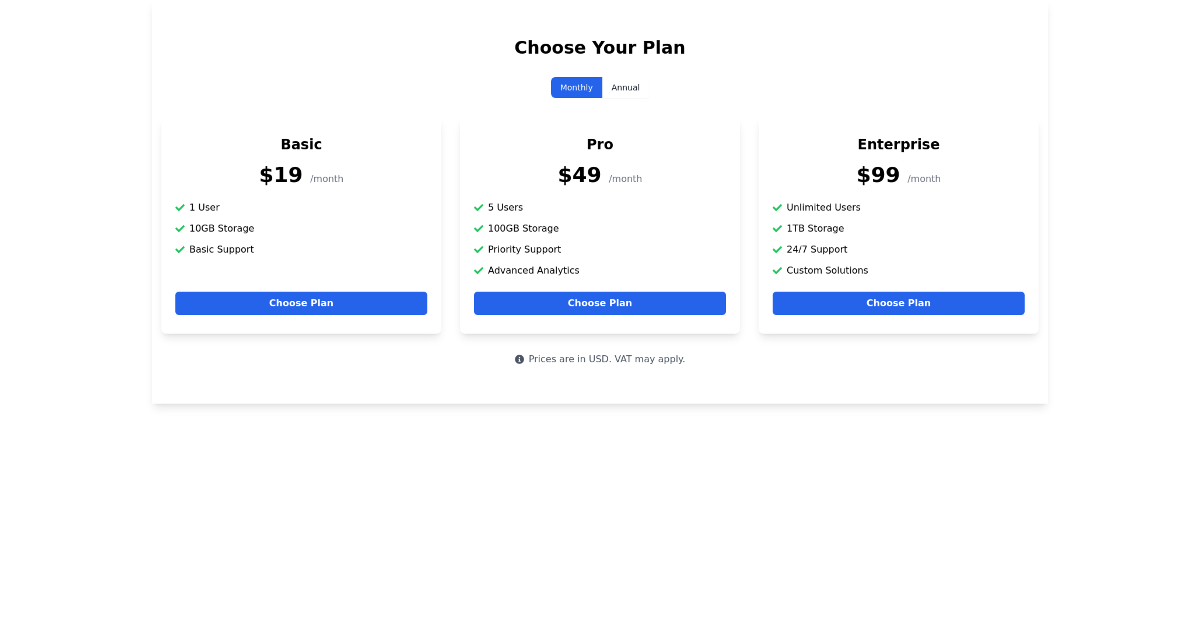1200x630 pixels.
Task: Switch billing to Annual
Action: [625, 87]
